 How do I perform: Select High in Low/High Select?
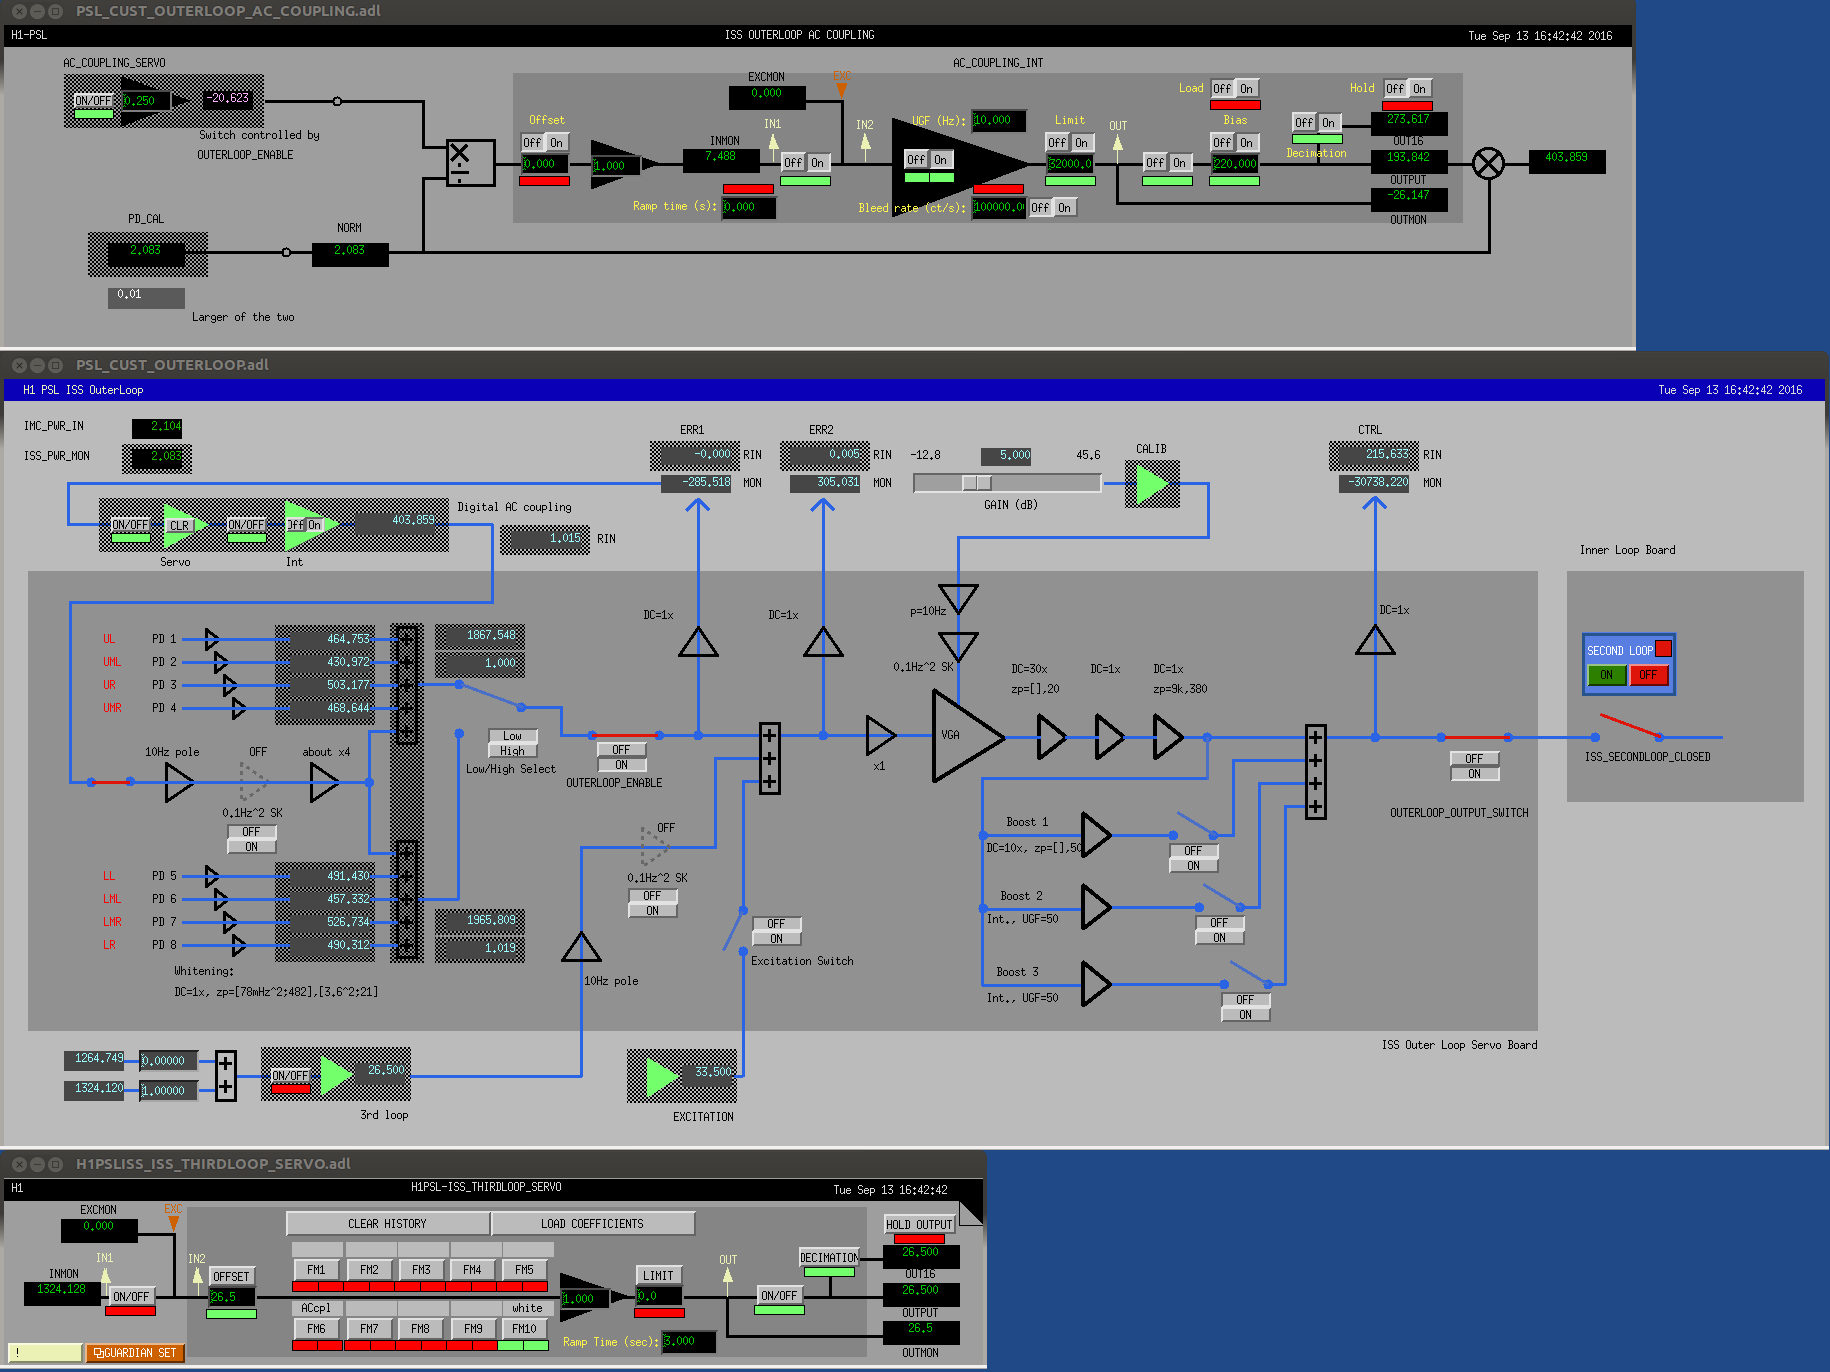[x=512, y=751]
